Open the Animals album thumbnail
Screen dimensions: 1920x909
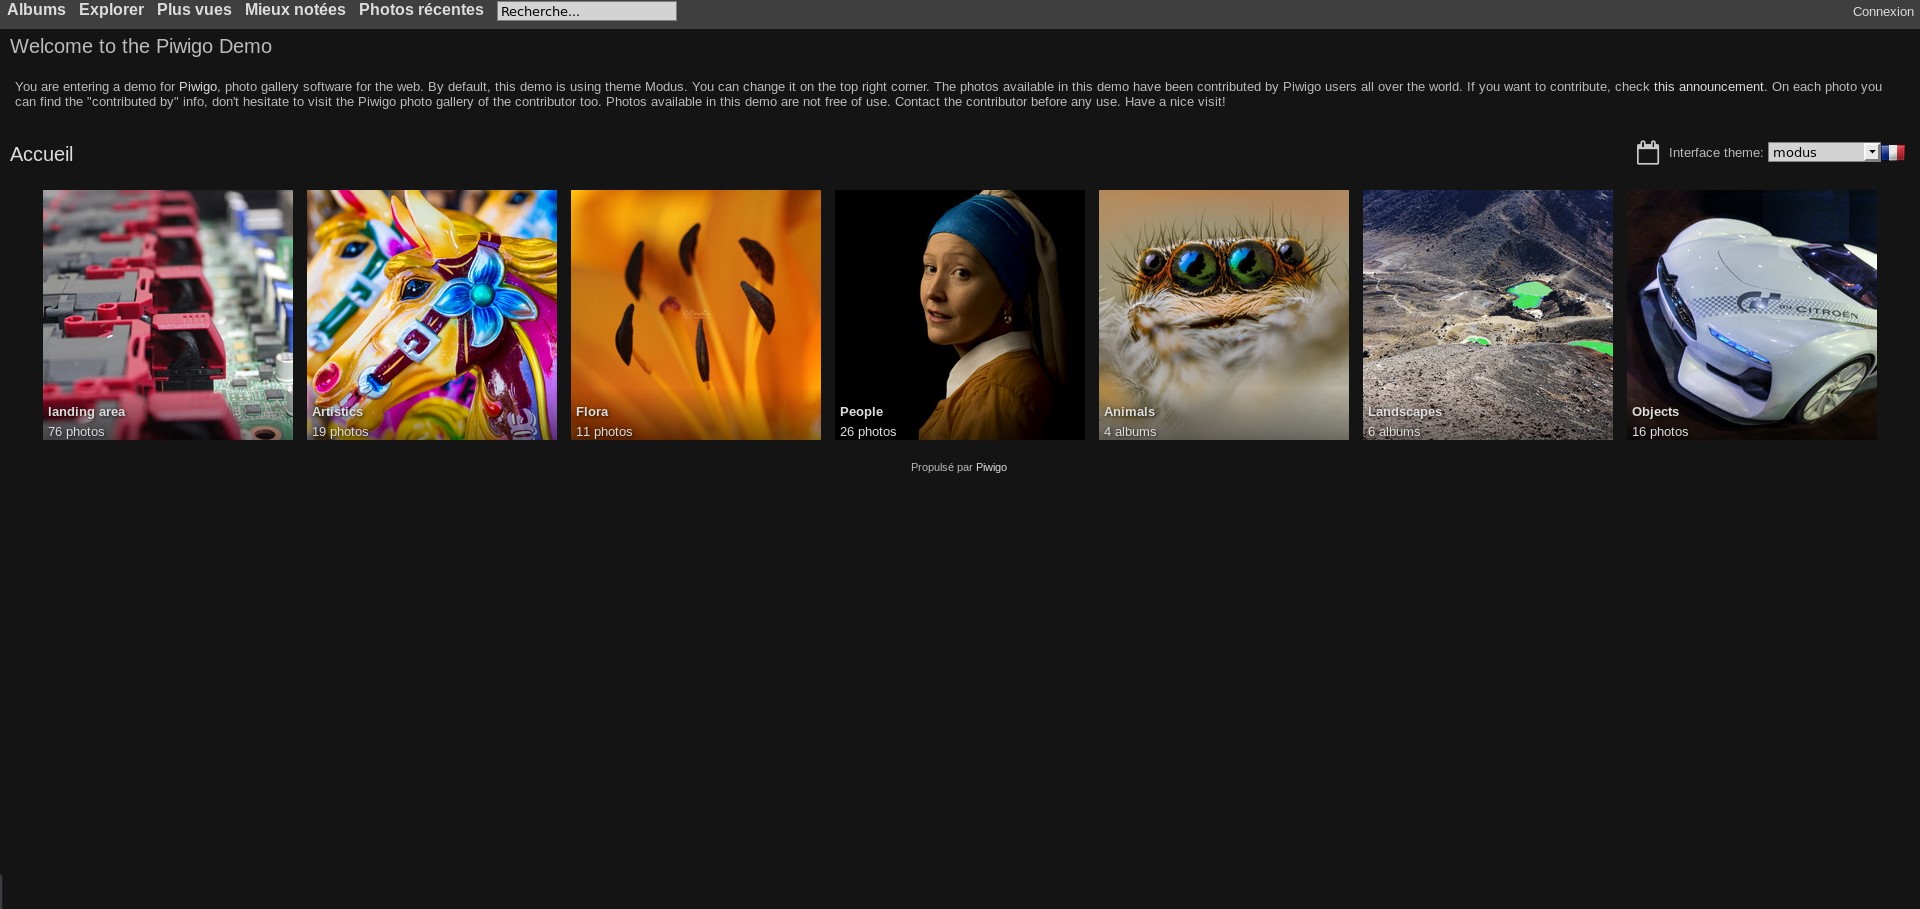[1224, 315]
